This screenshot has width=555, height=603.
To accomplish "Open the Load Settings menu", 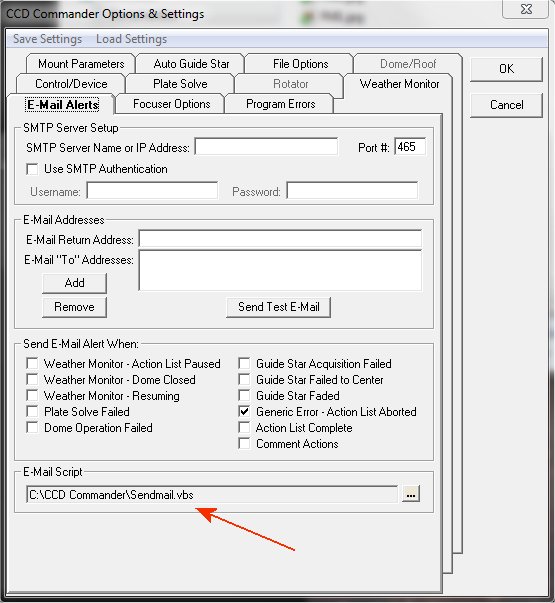I will (x=132, y=39).
